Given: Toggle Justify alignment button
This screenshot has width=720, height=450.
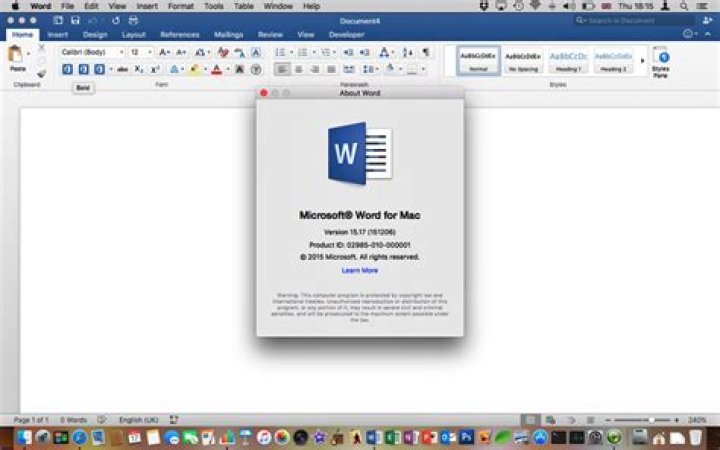Looking at the screenshot, I should 331,69.
